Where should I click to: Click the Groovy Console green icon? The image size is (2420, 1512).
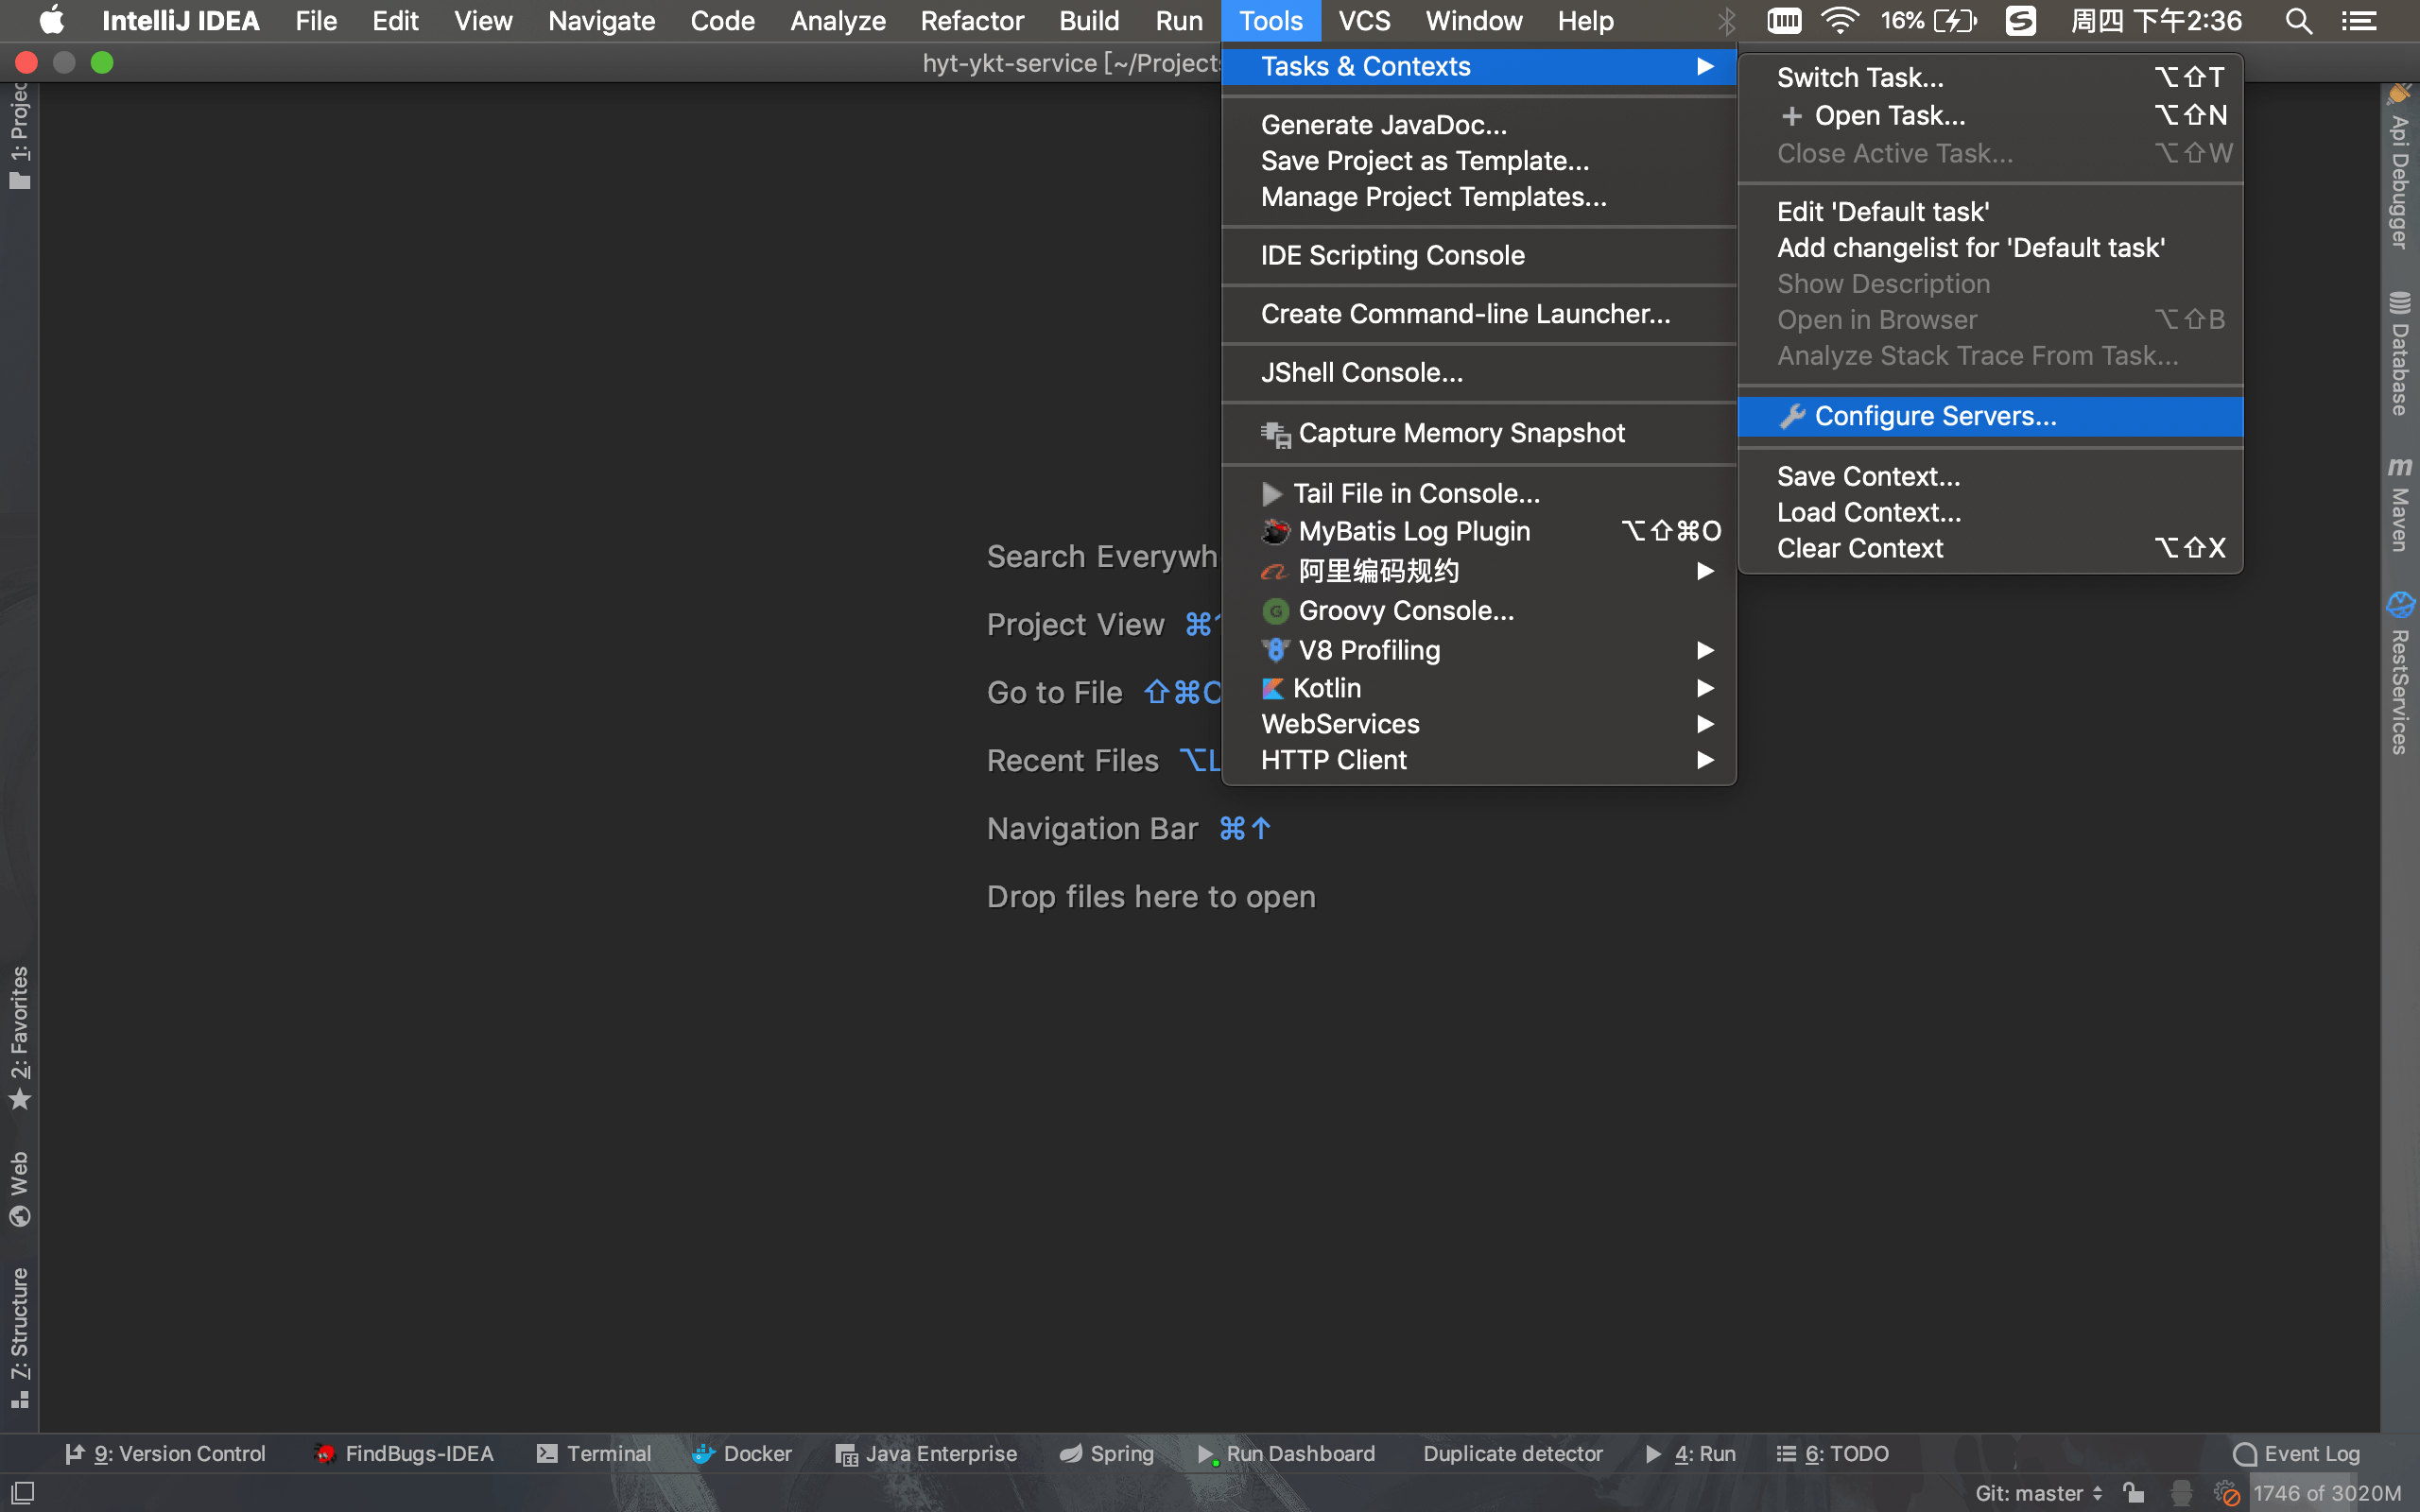(x=1275, y=611)
